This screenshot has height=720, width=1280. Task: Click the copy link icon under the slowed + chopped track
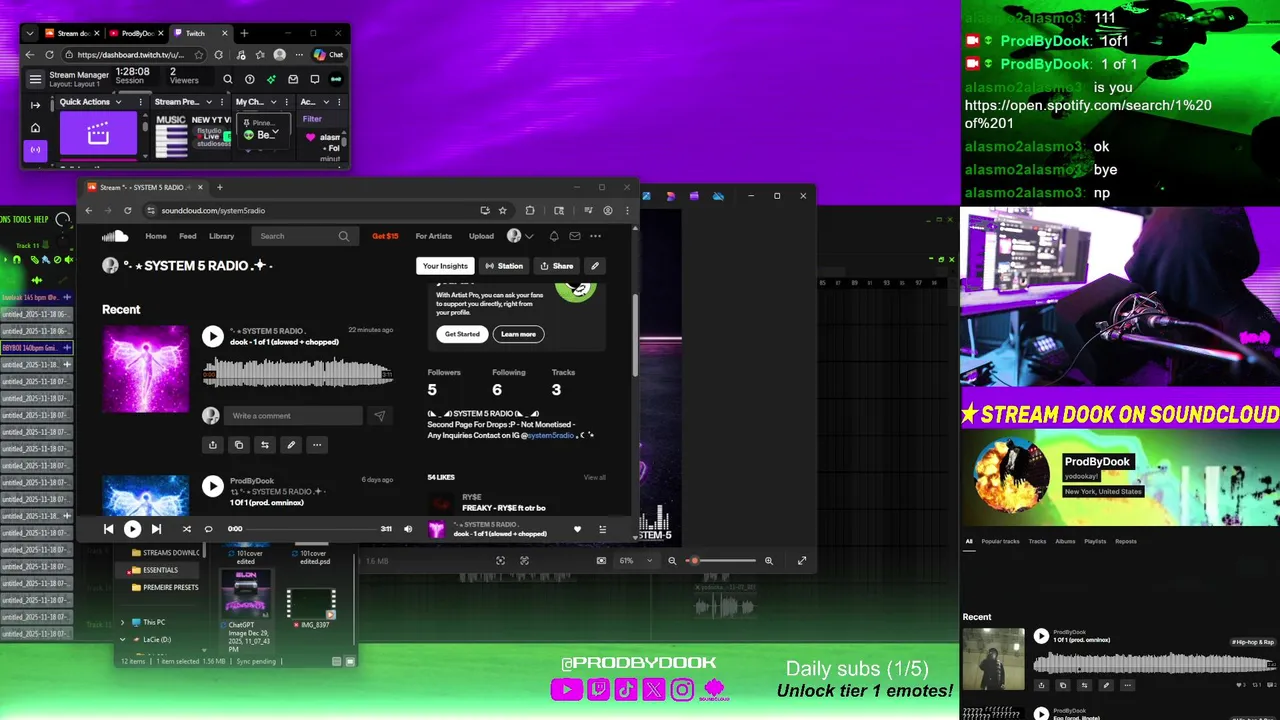pyautogui.click(x=238, y=445)
